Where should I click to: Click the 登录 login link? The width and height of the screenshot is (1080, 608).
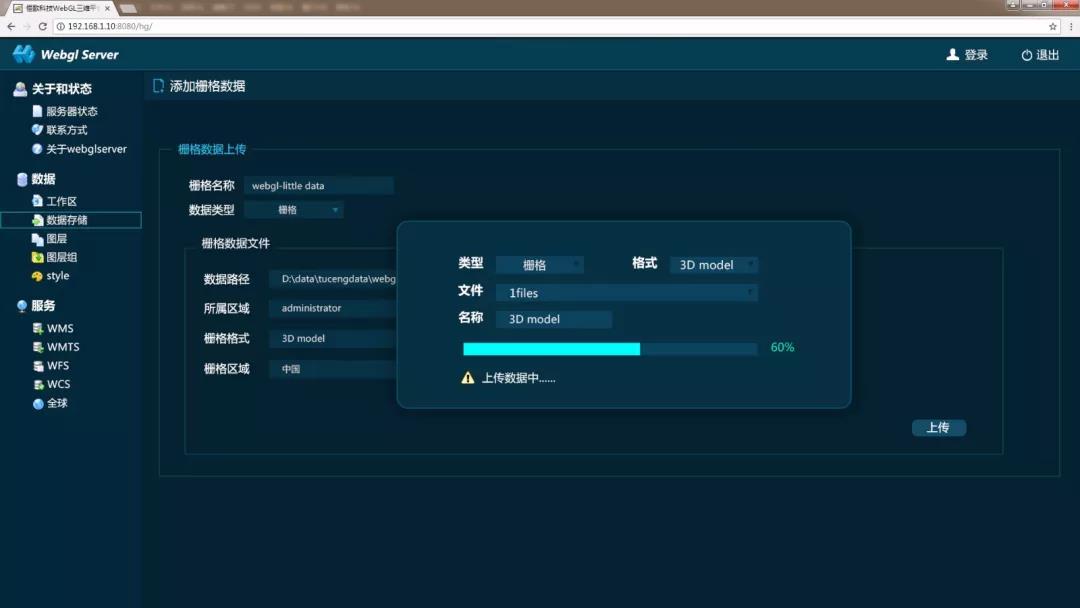tap(975, 55)
